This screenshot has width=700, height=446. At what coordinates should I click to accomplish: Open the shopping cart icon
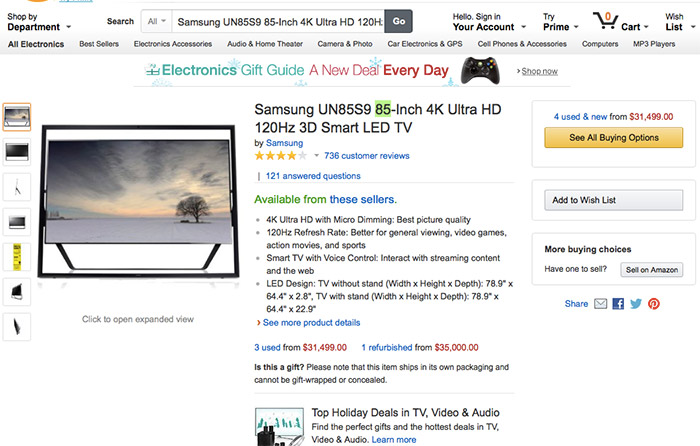[x=605, y=21]
